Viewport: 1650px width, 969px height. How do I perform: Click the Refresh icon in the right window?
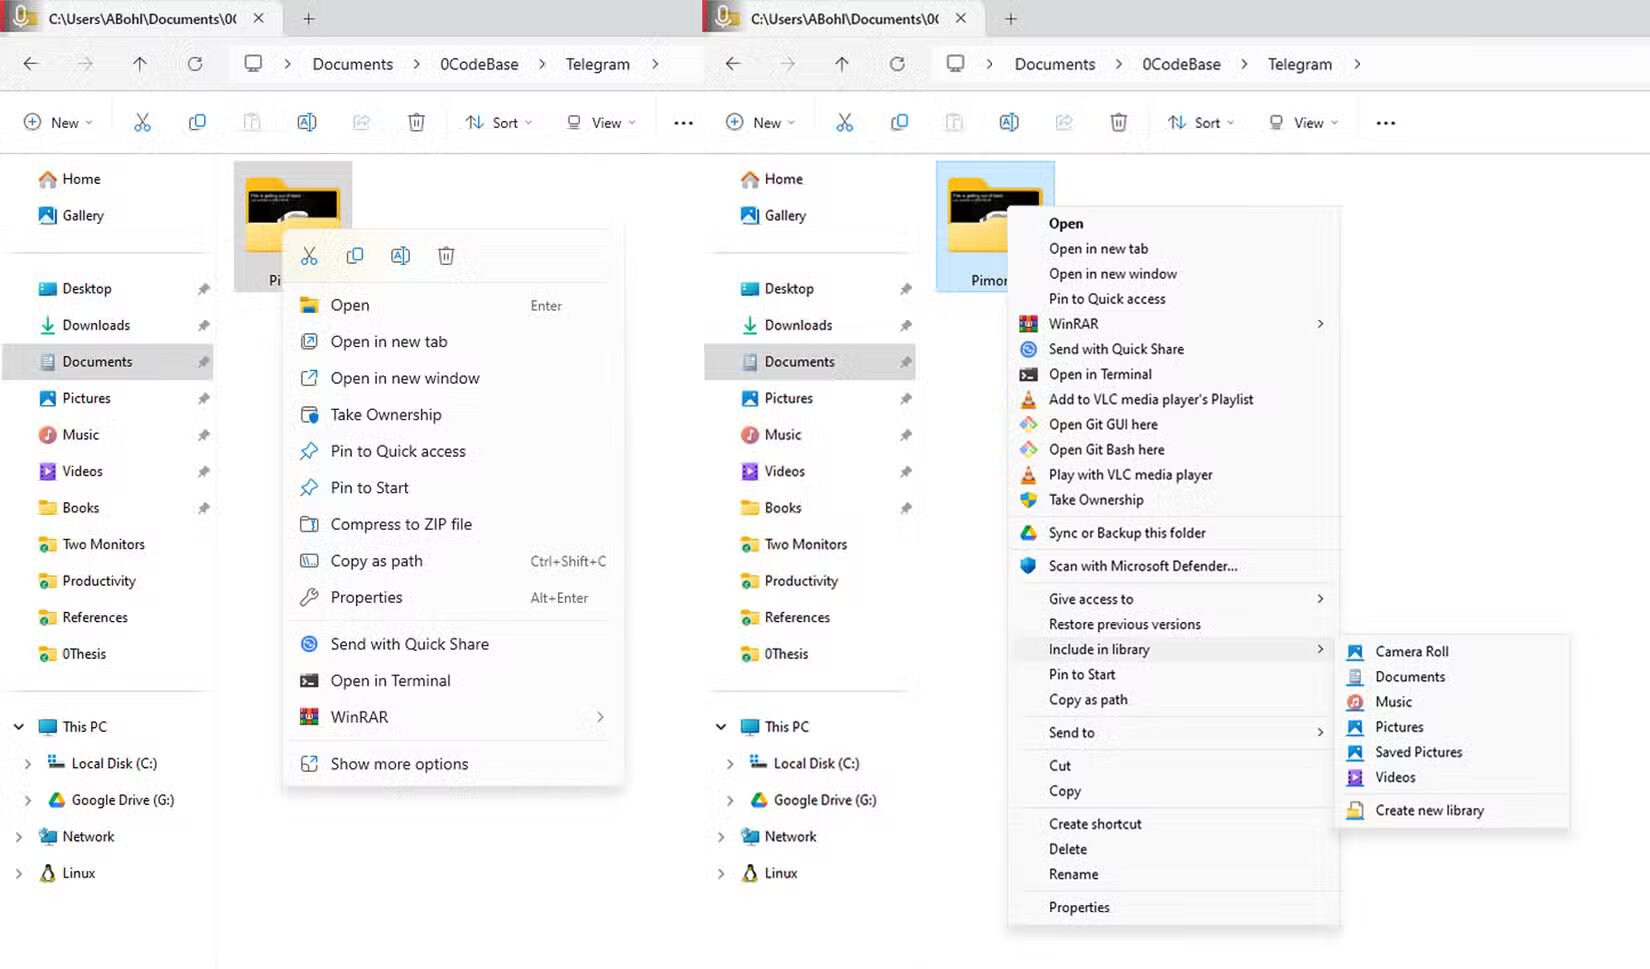coord(897,63)
